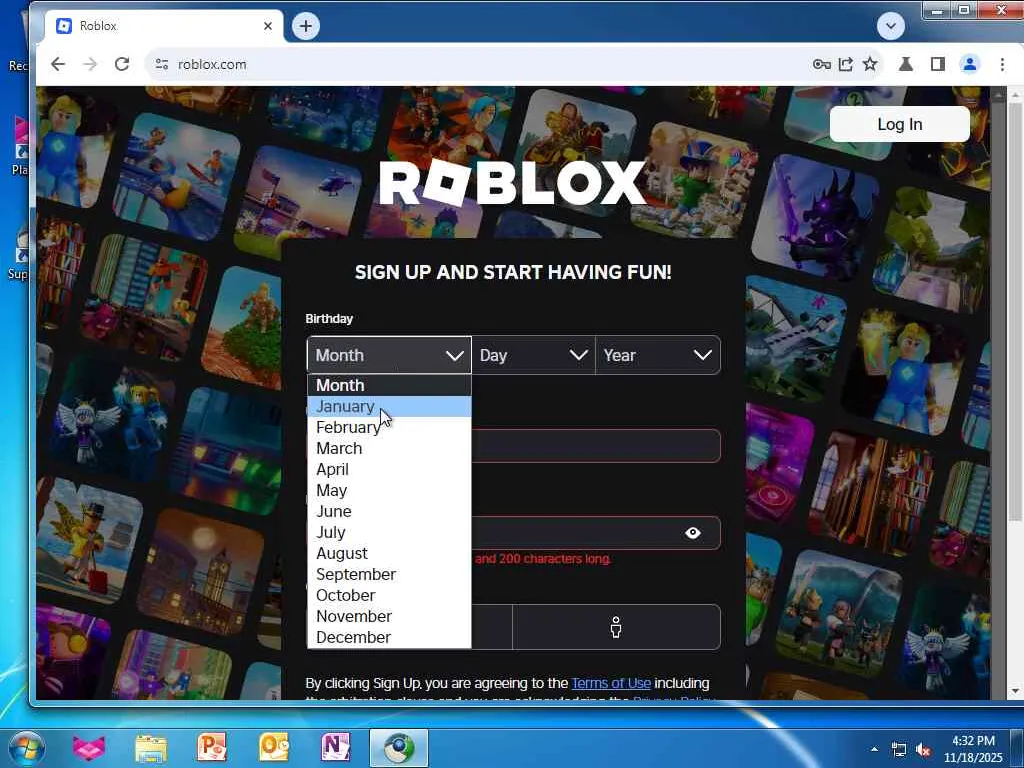
Task: Open the Day birthday dropdown
Action: click(534, 355)
